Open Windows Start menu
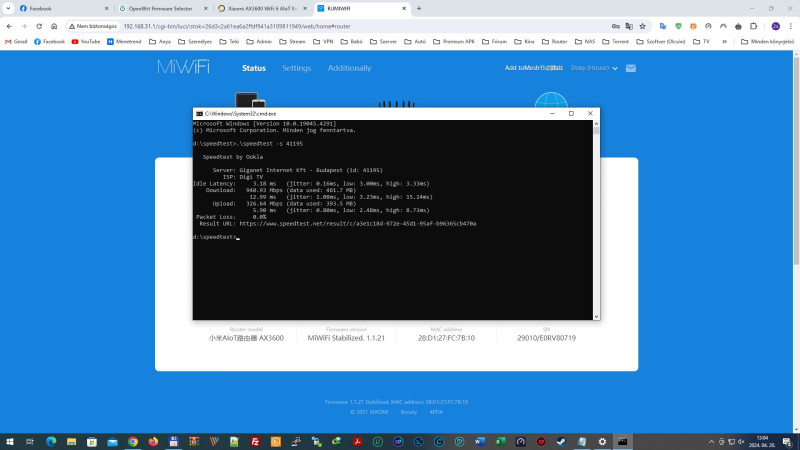 click(x=10, y=441)
